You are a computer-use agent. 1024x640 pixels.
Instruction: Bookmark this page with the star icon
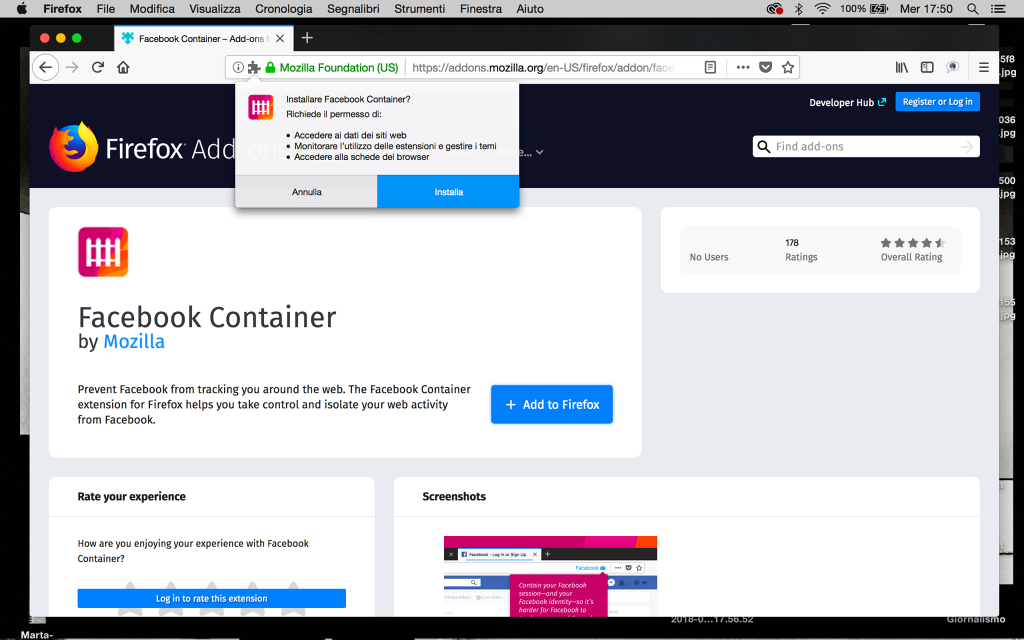click(788, 67)
